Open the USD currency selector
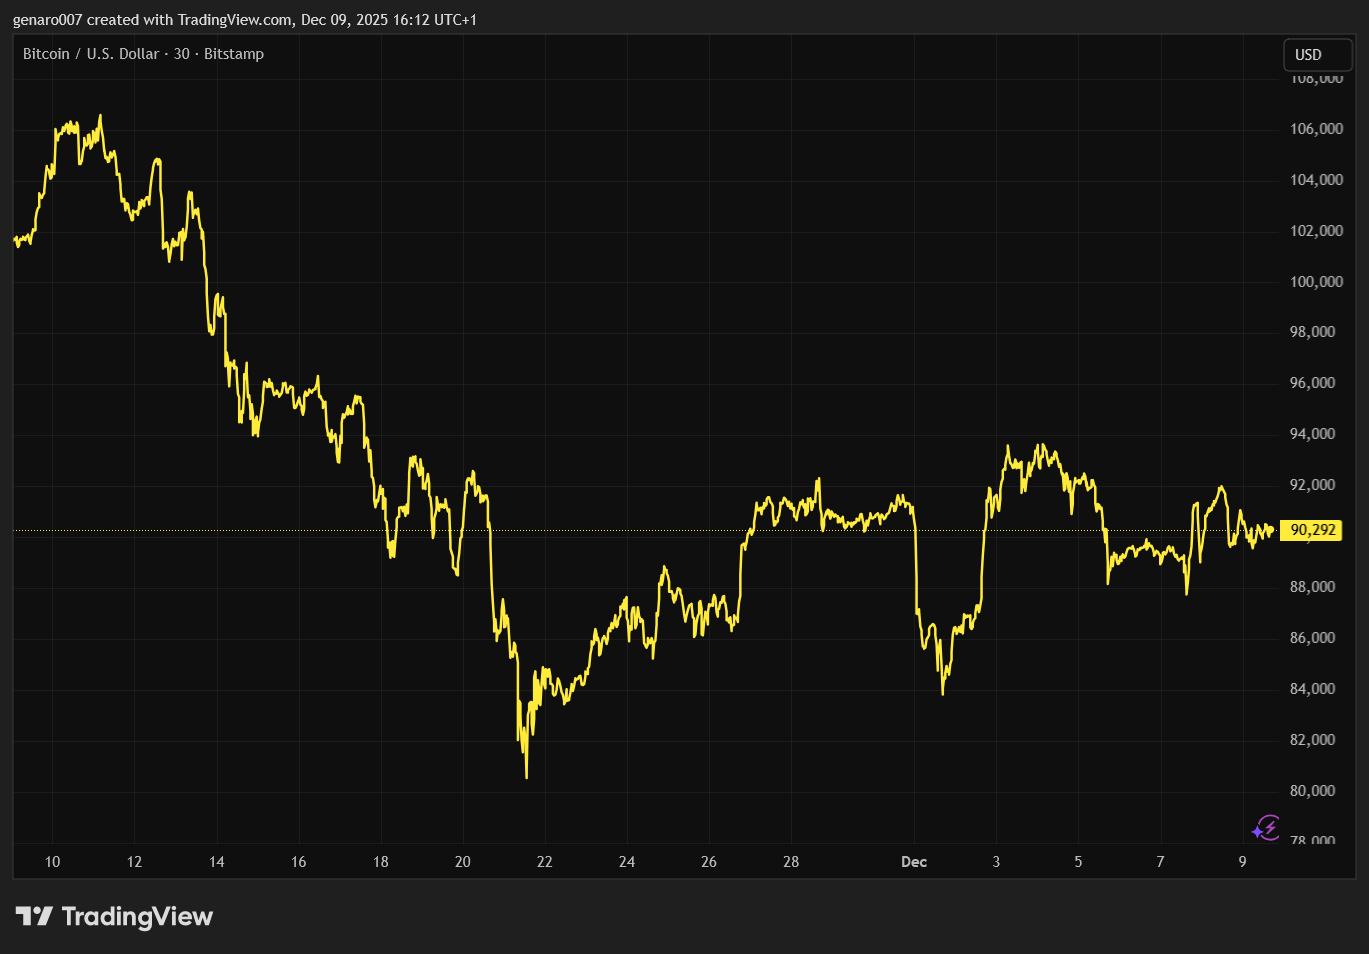Viewport: 1369px width, 954px height. (x=1317, y=55)
